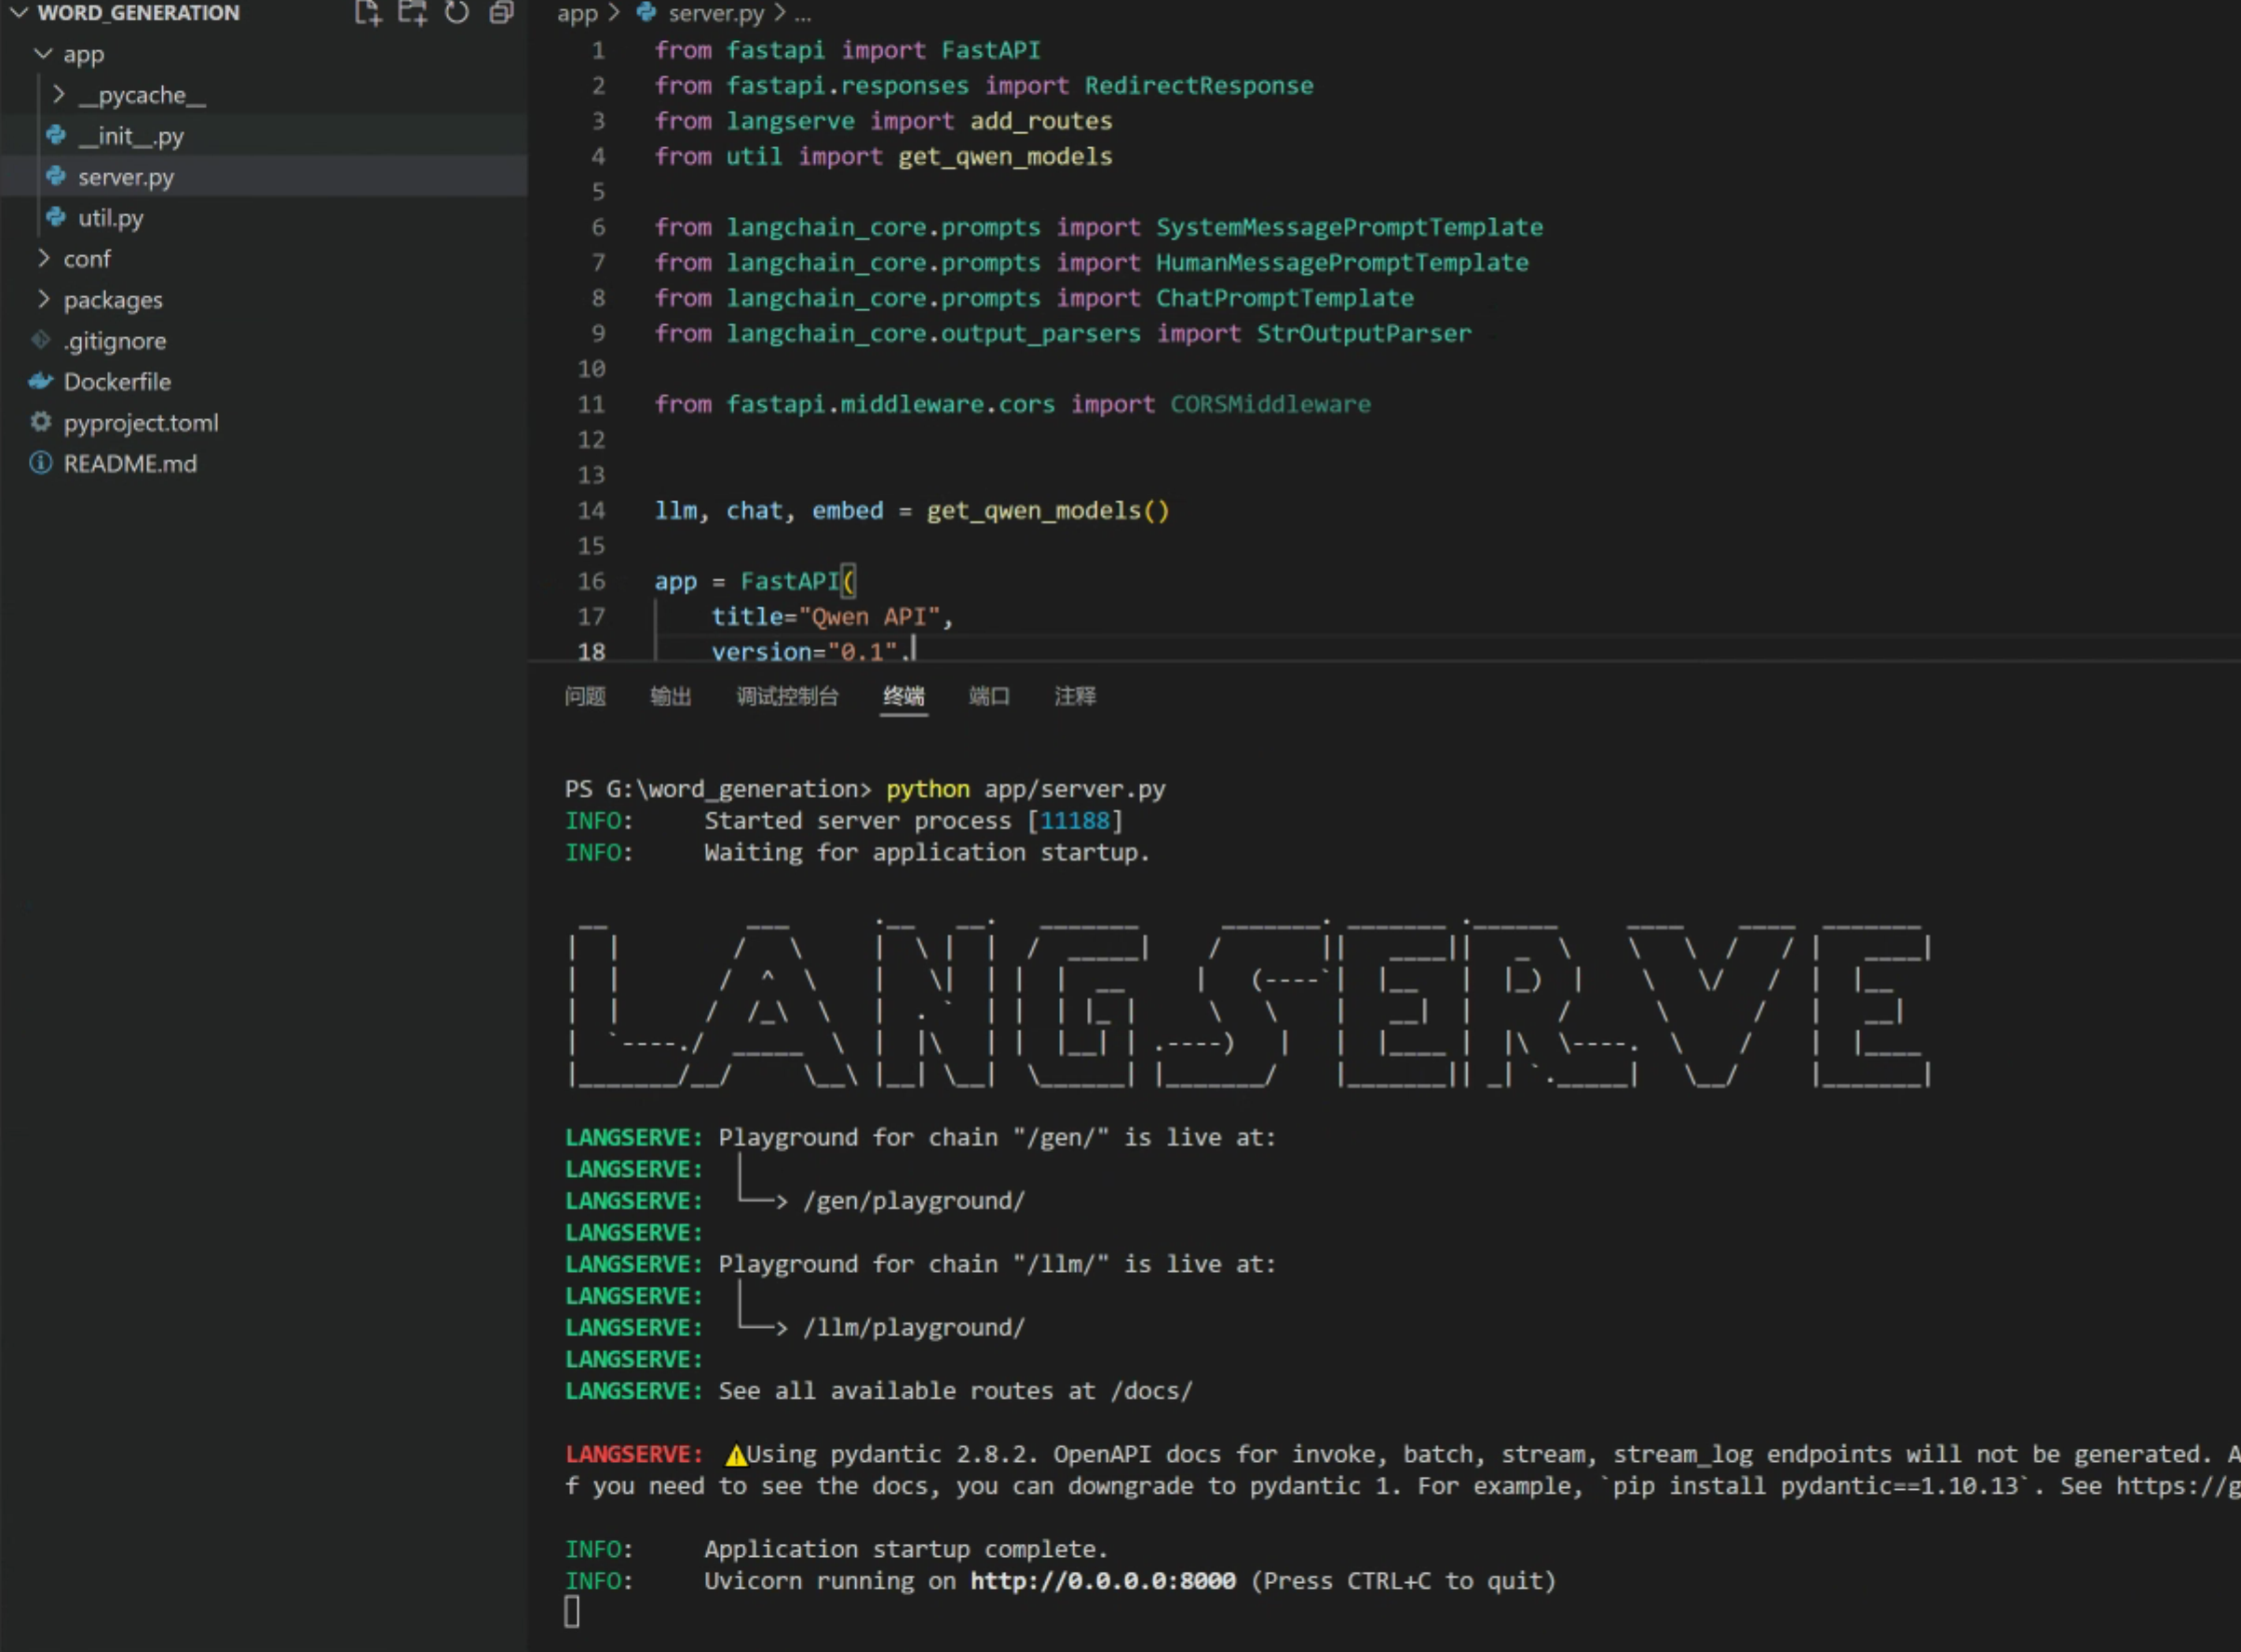Click the server.py breadcrumb item
Image resolution: width=2241 pixels, height=1652 pixels.
pyautogui.click(x=715, y=13)
